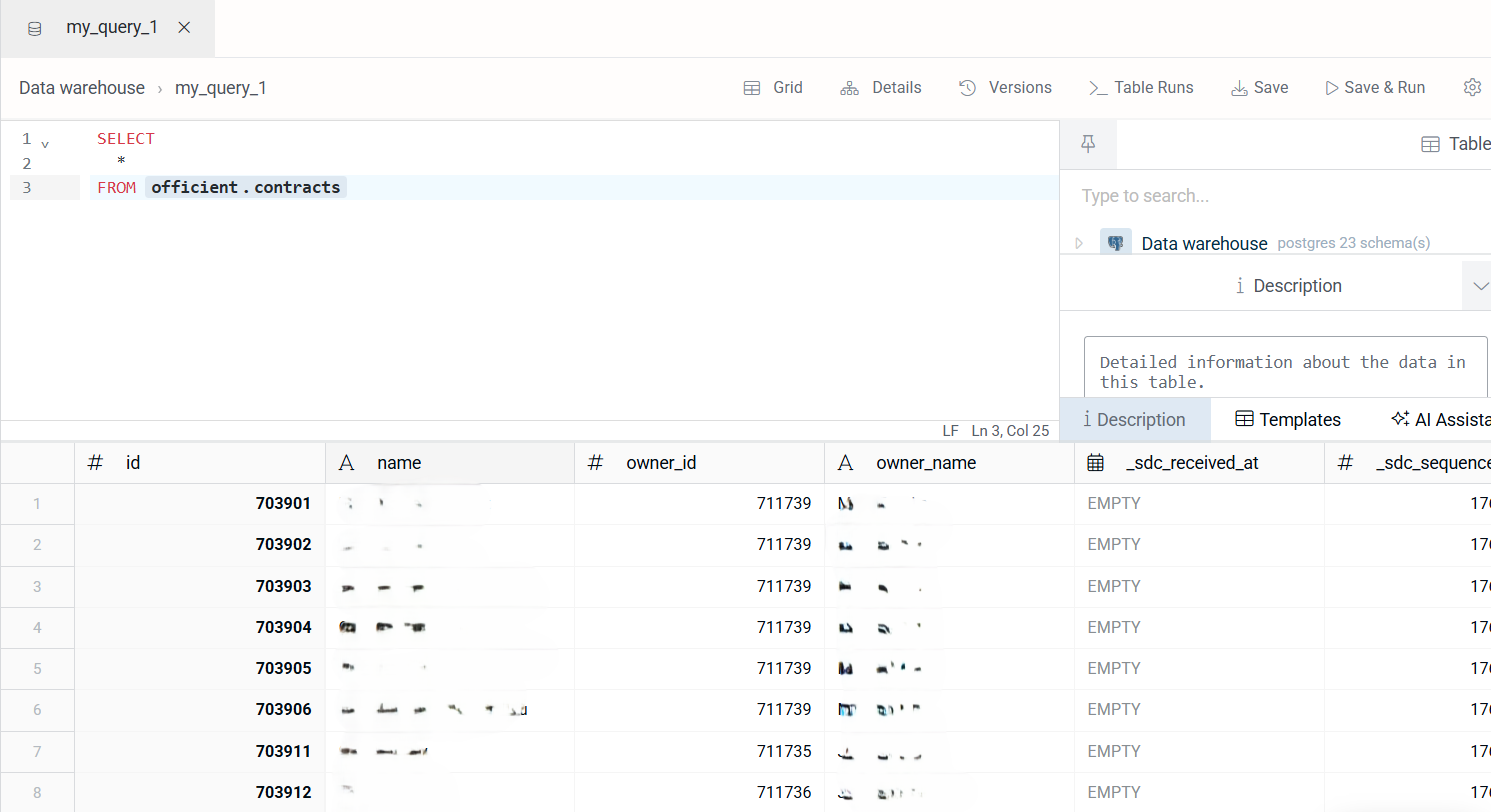Click the owner_name column header
This screenshot has width=1491, height=812.
949,463
